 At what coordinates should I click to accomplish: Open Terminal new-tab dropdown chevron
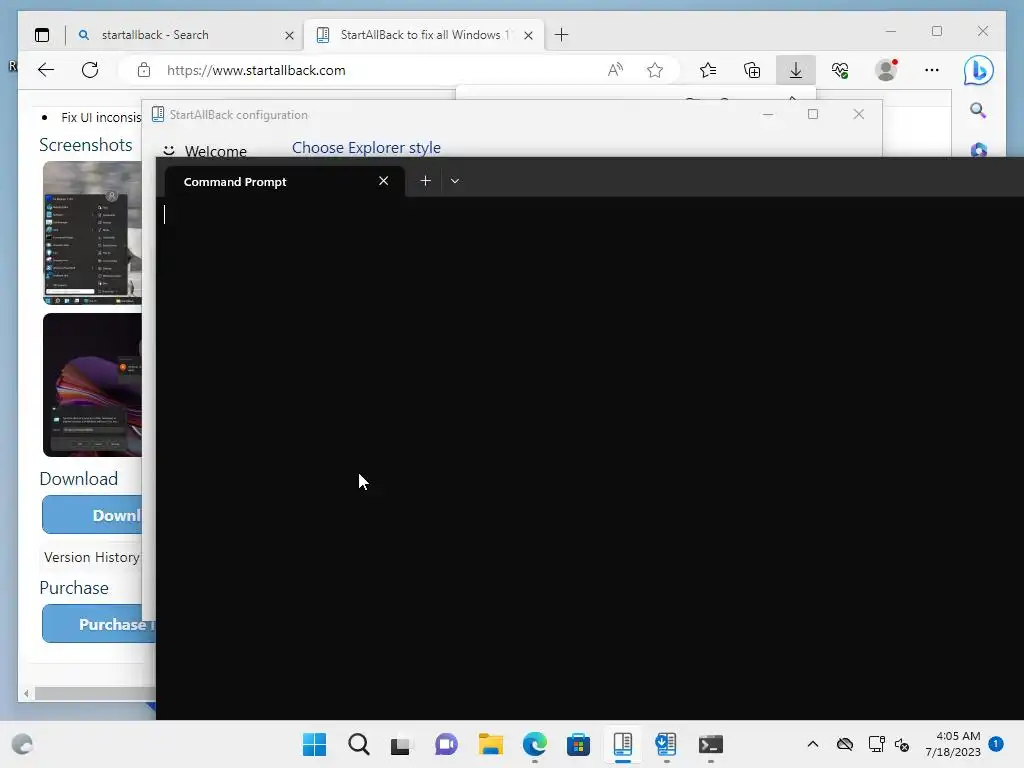tap(455, 181)
